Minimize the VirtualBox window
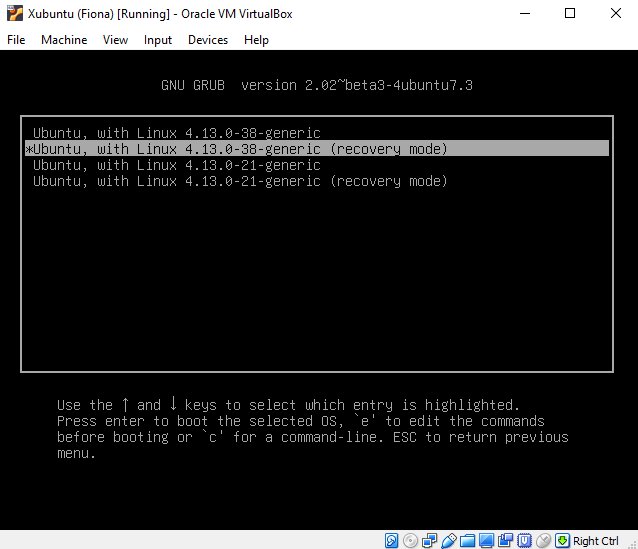The height and width of the screenshot is (549, 638). [x=525, y=13]
